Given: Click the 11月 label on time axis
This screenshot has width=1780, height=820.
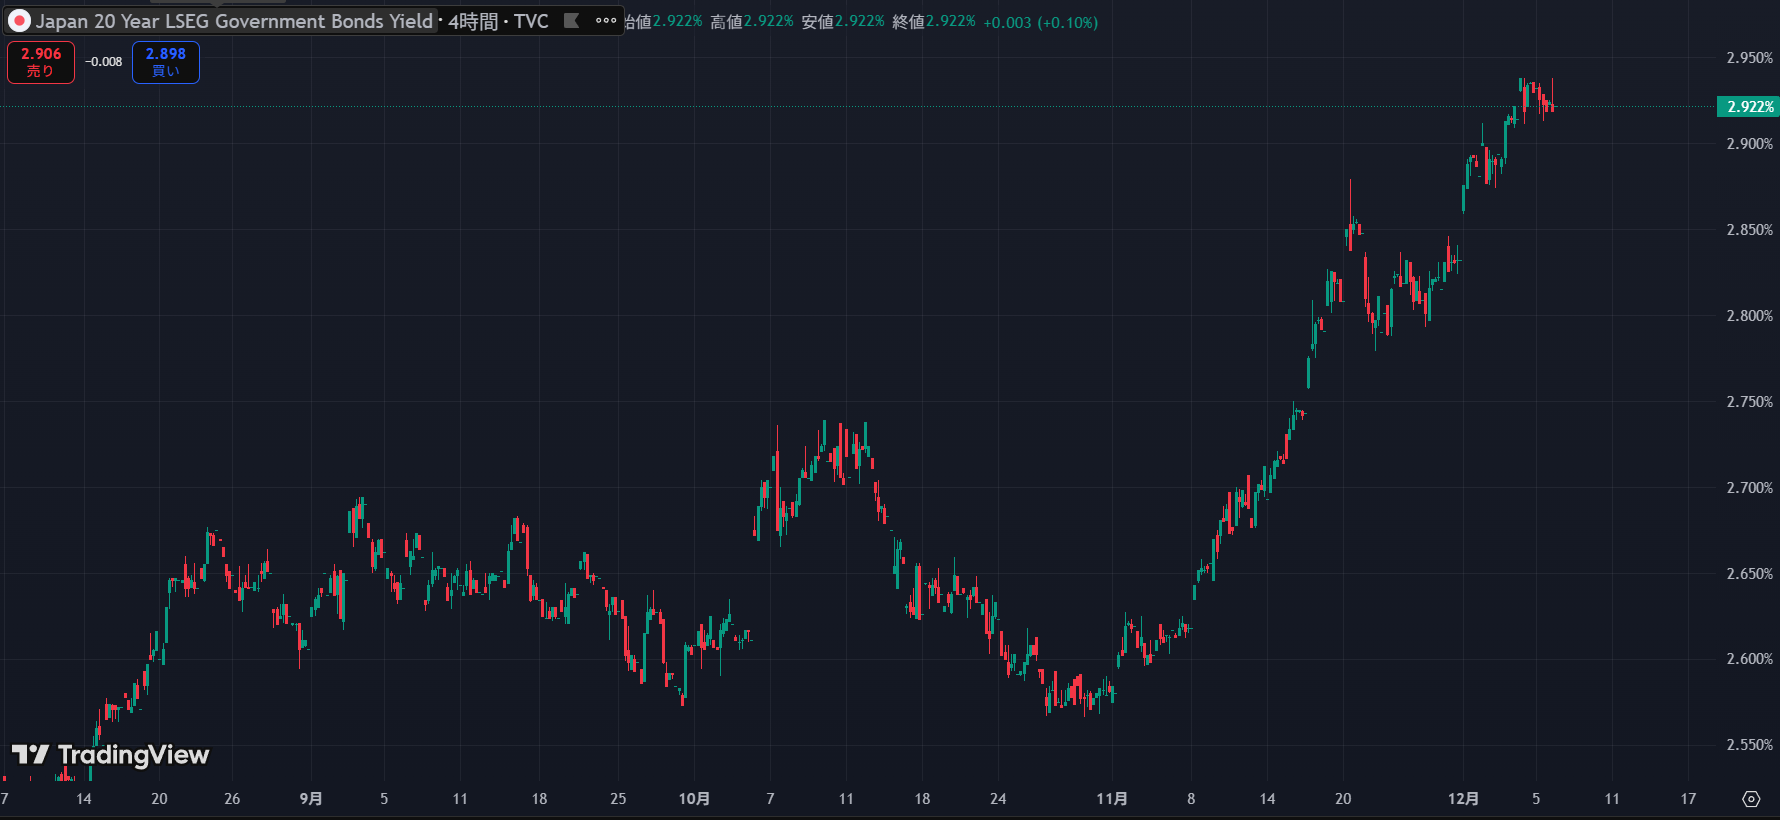Looking at the screenshot, I should [x=1111, y=798].
